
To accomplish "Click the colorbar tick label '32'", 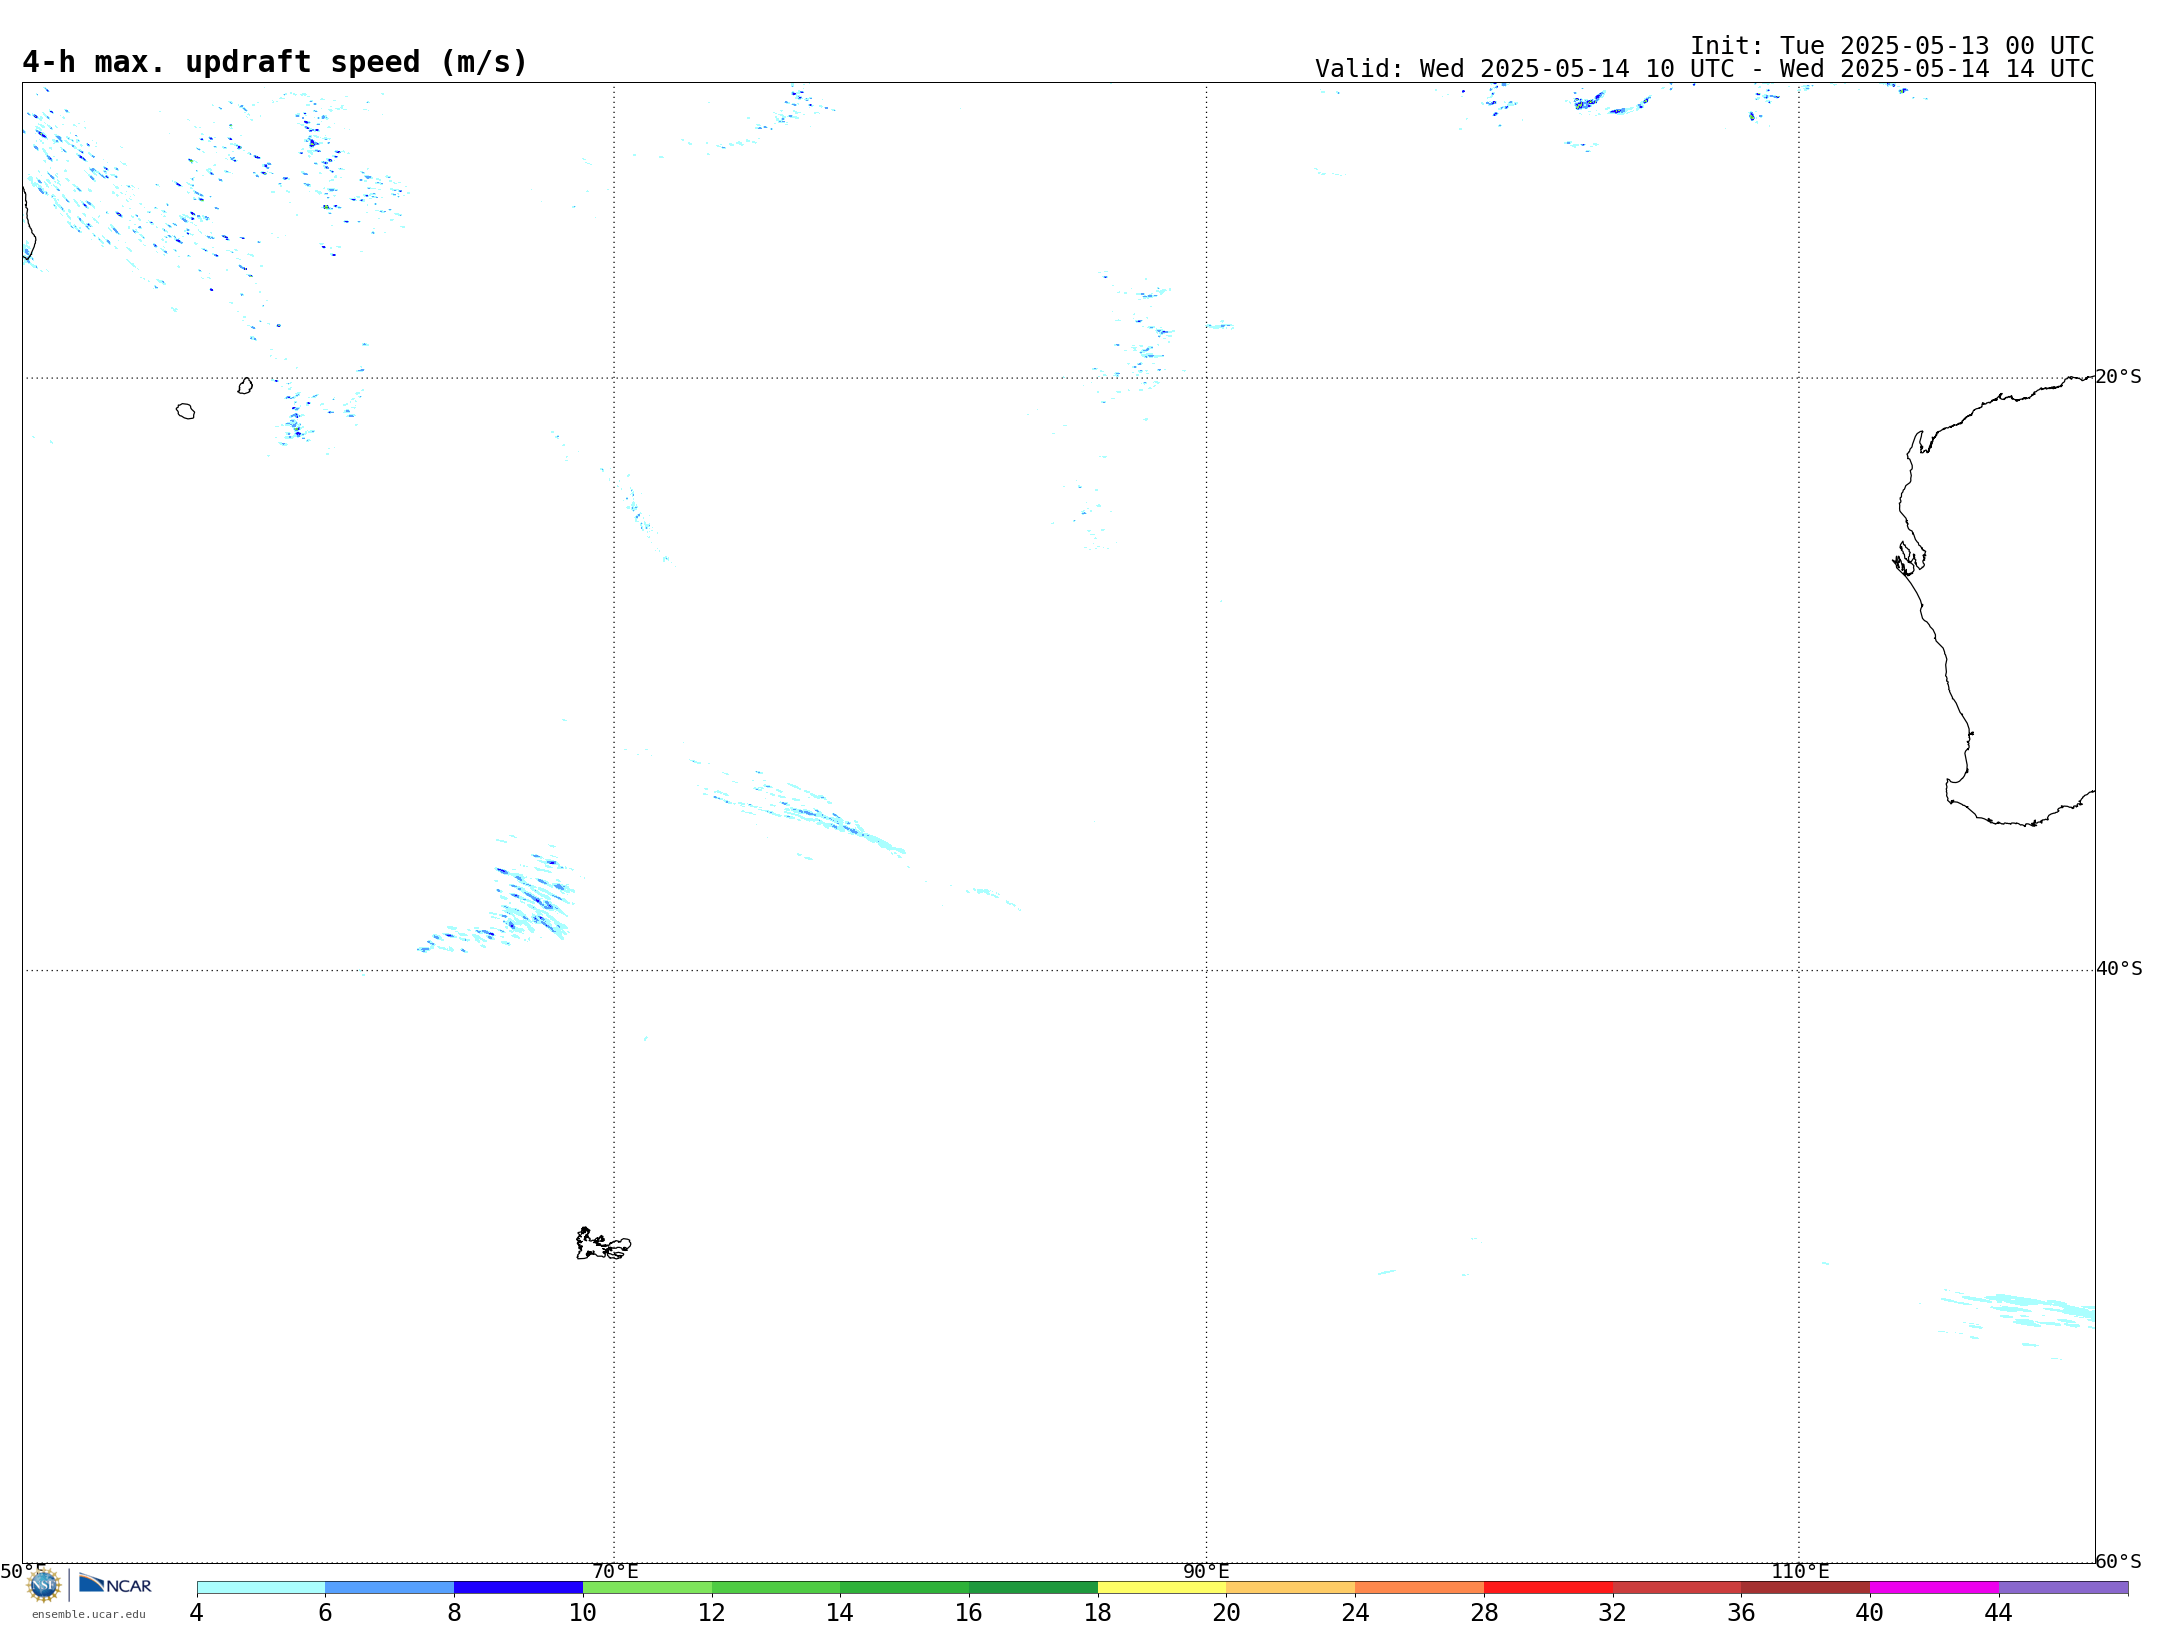I will 1613,1612.
